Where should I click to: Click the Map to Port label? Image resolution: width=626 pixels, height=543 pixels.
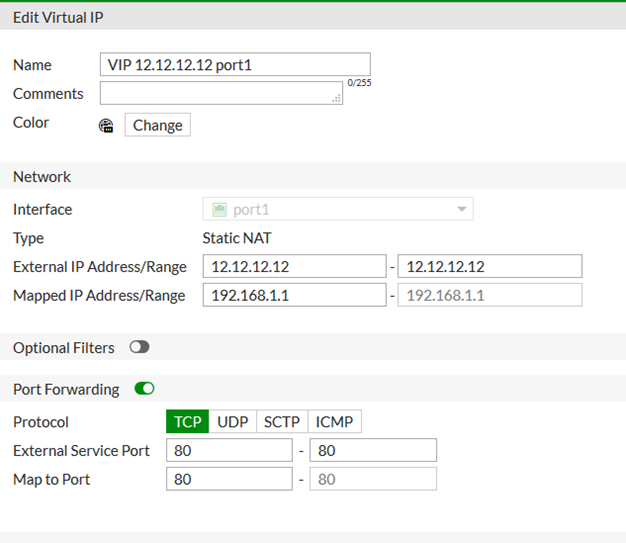pyautogui.click(x=52, y=480)
